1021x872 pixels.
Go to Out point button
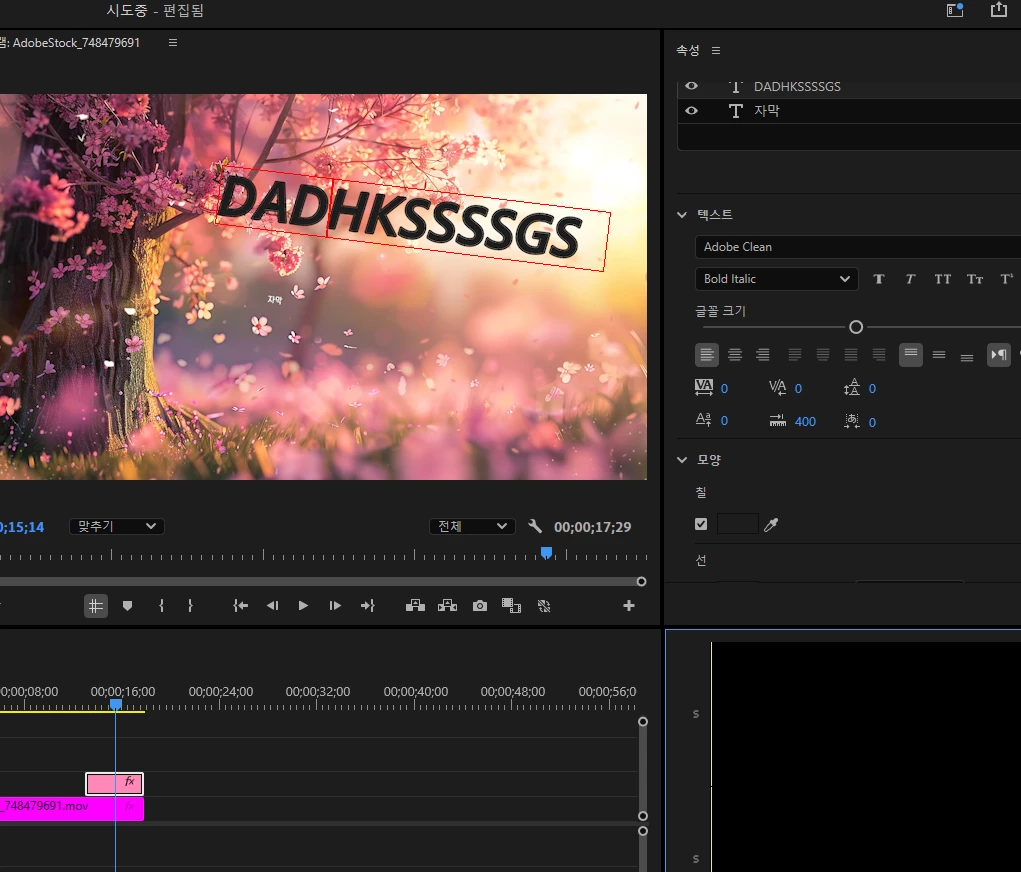click(367, 606)
